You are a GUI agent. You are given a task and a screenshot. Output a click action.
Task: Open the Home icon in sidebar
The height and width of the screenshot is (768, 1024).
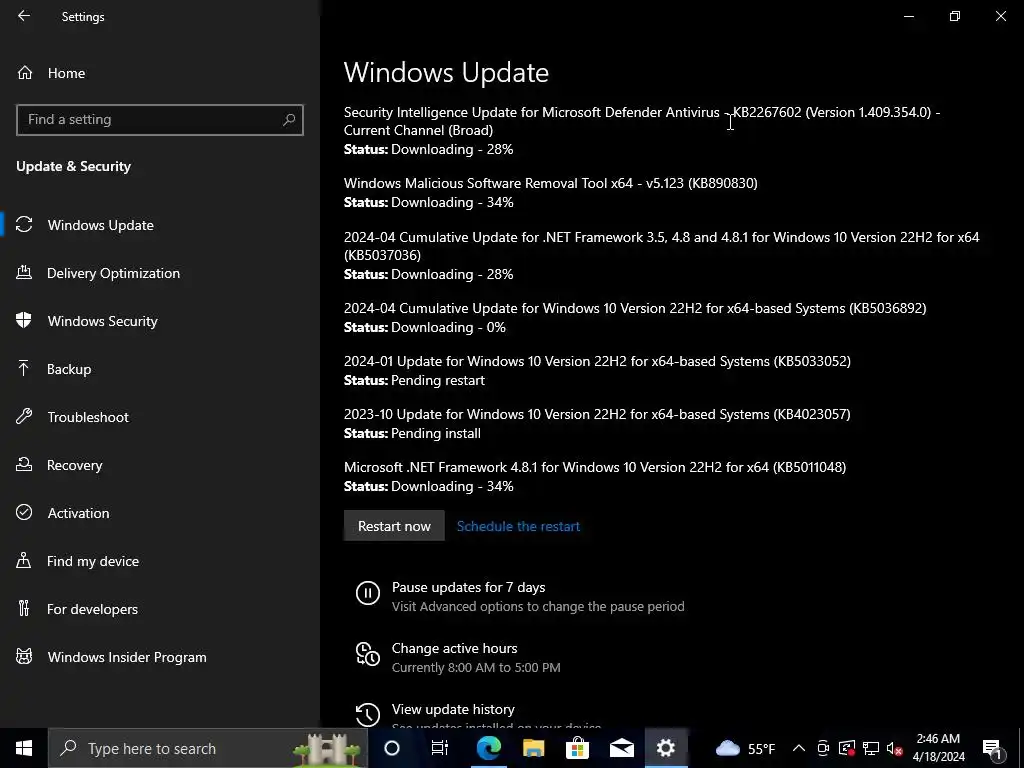pos(25,72)
